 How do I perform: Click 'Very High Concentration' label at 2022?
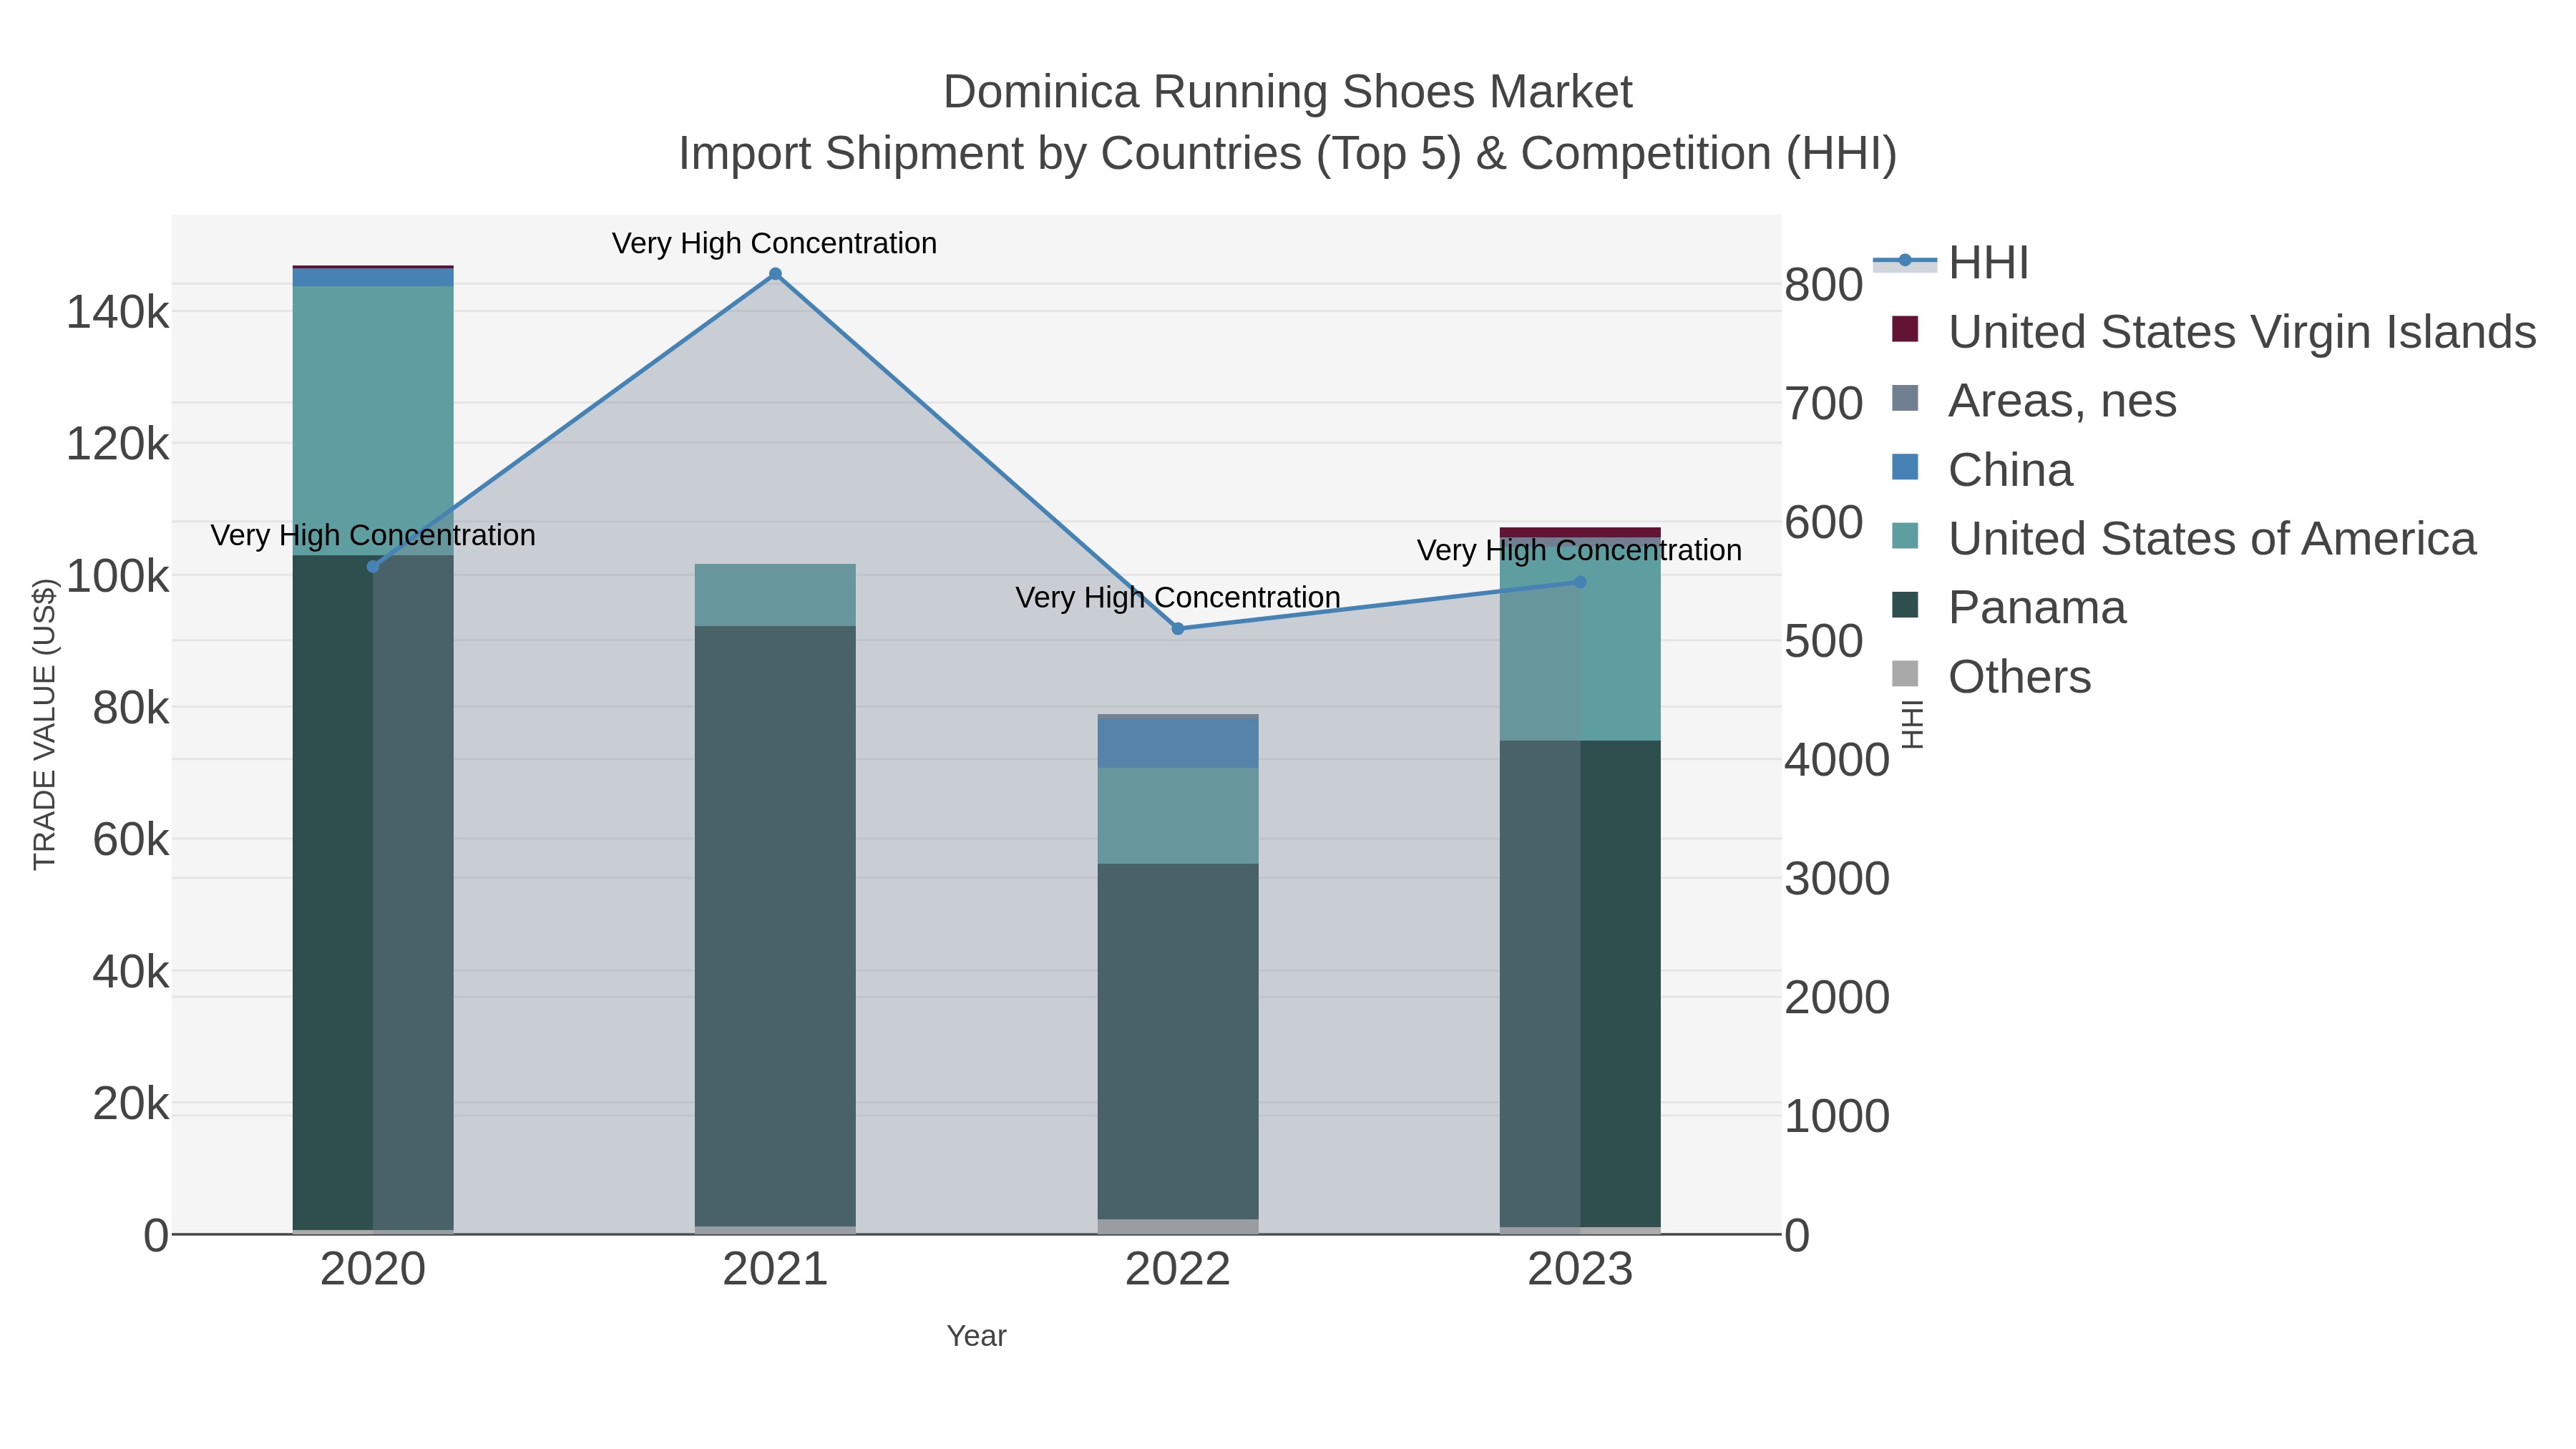(1178, 598)
